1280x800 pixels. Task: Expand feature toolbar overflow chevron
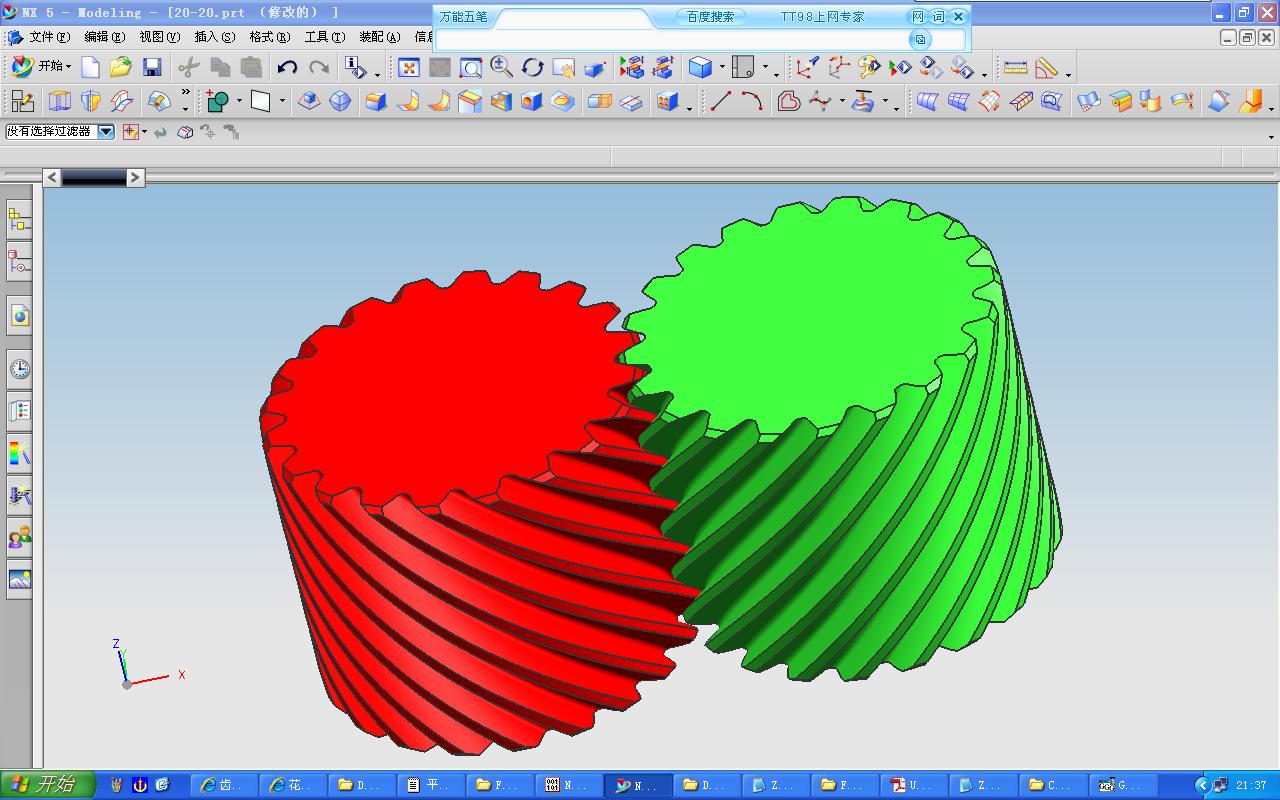tap(186, 93)
